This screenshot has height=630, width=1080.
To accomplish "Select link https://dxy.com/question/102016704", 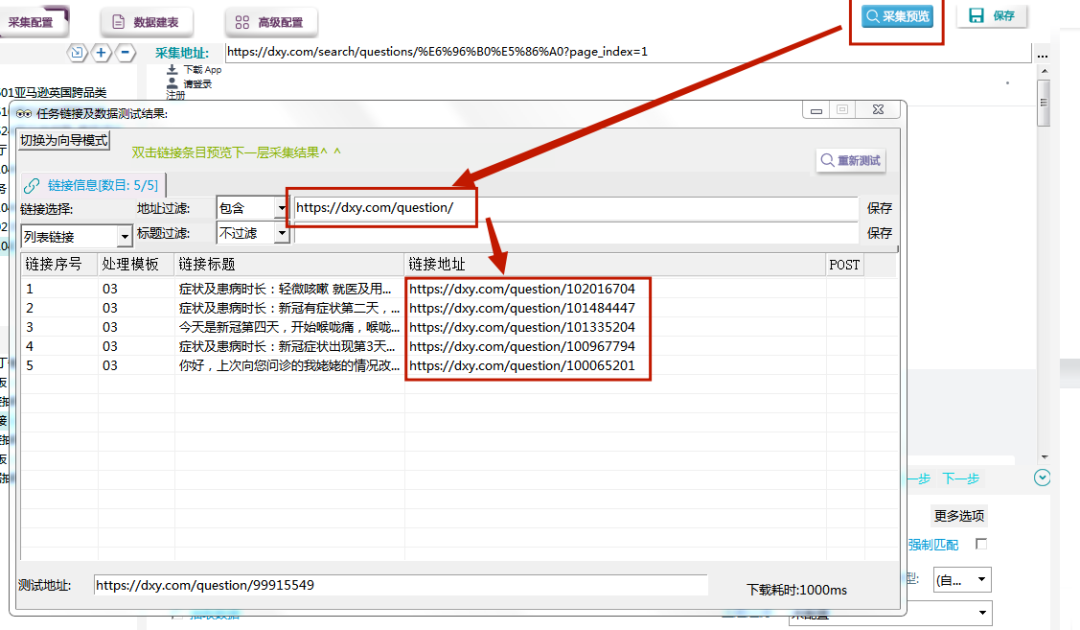I will (x=522, y=289).
